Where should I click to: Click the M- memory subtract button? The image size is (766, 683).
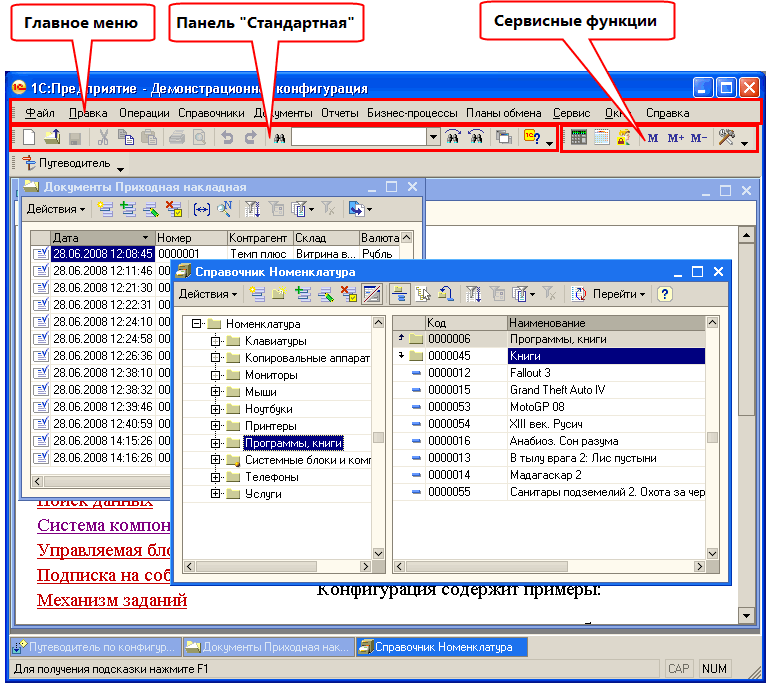tap(699, 139)
